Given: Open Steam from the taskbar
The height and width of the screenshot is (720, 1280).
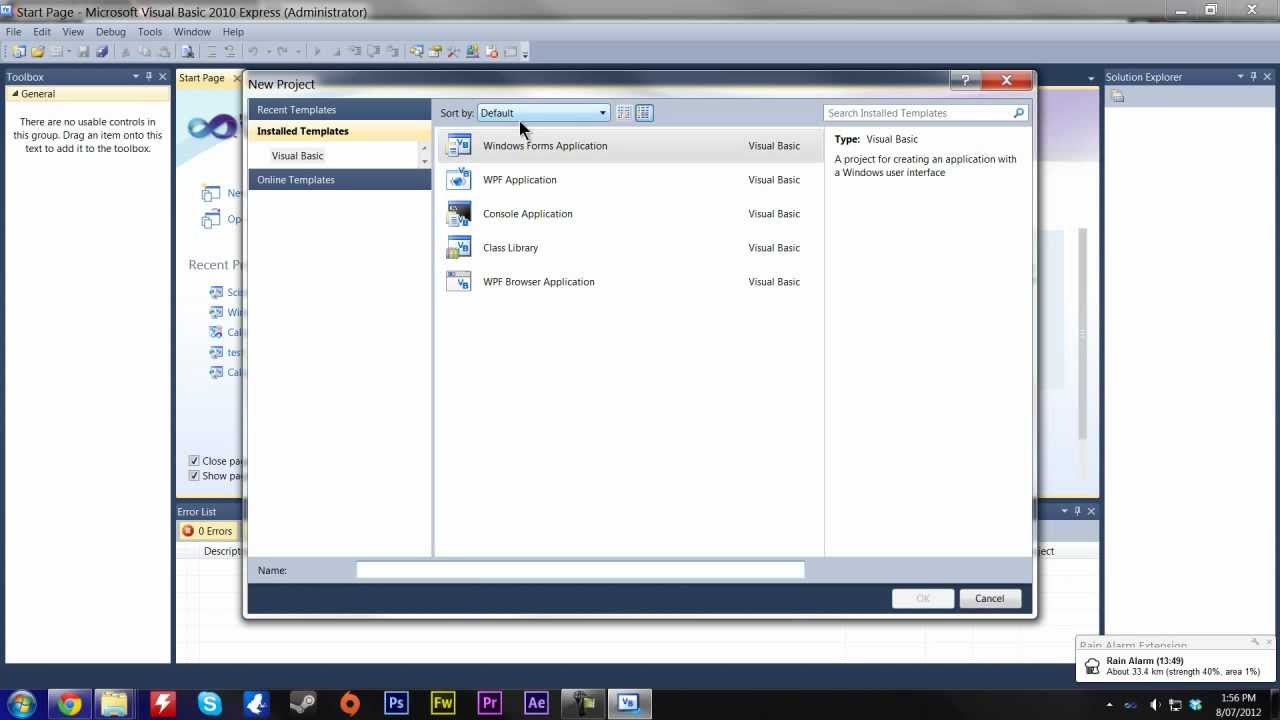Looking at the screenshot, I should point(303,704).
